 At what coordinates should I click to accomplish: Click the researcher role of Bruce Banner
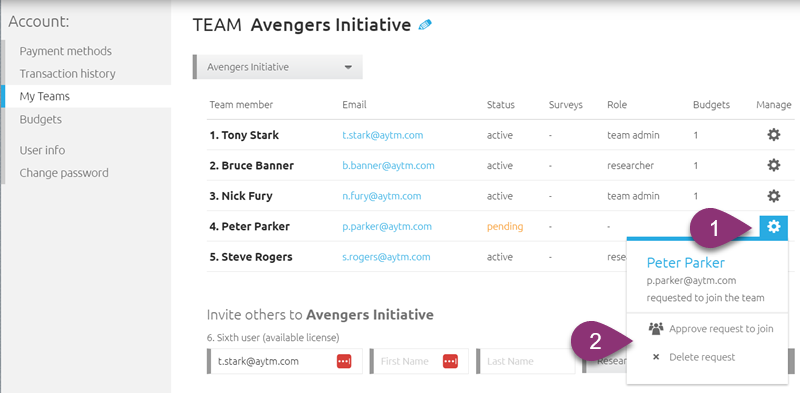click(631, 165)
